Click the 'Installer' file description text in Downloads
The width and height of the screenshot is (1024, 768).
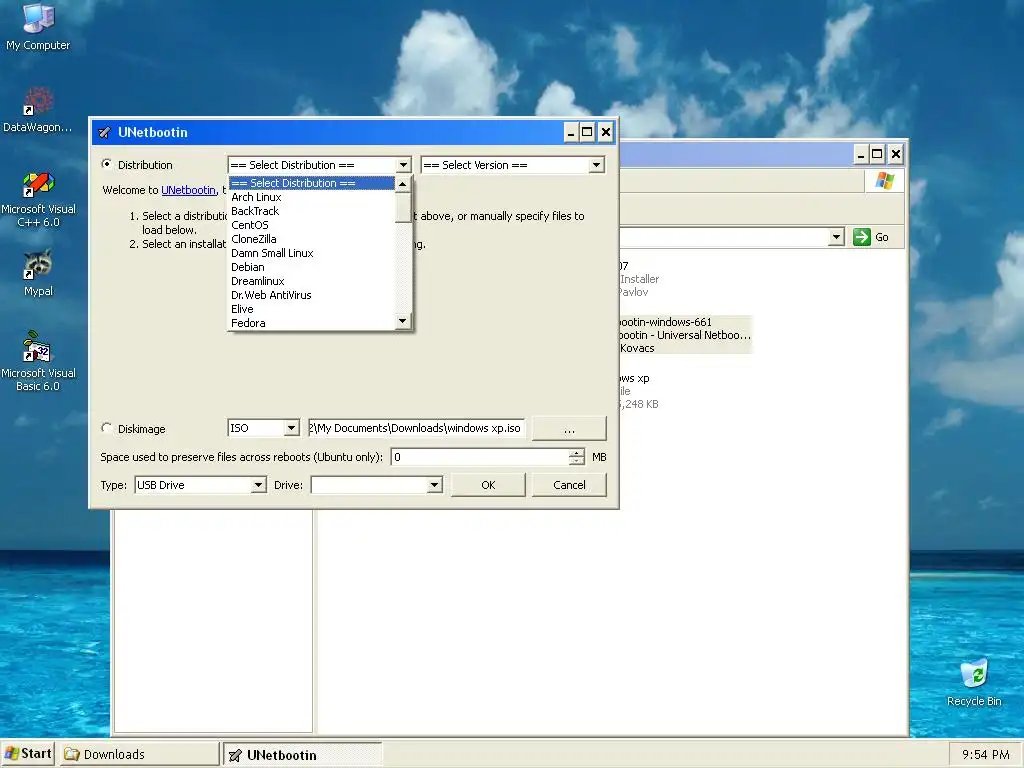coord(639,279)
